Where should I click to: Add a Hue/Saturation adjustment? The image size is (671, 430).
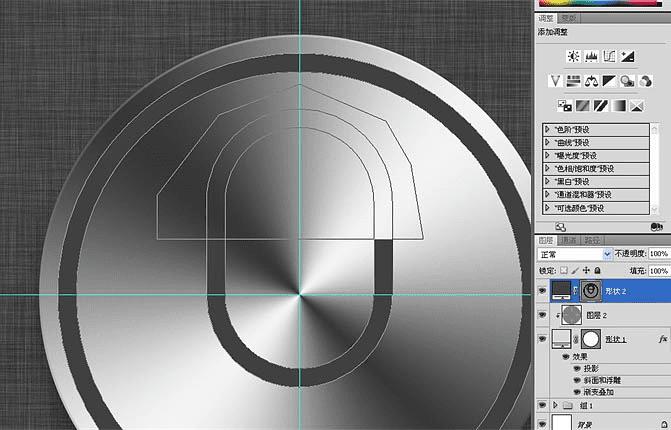tap(573, 81)
